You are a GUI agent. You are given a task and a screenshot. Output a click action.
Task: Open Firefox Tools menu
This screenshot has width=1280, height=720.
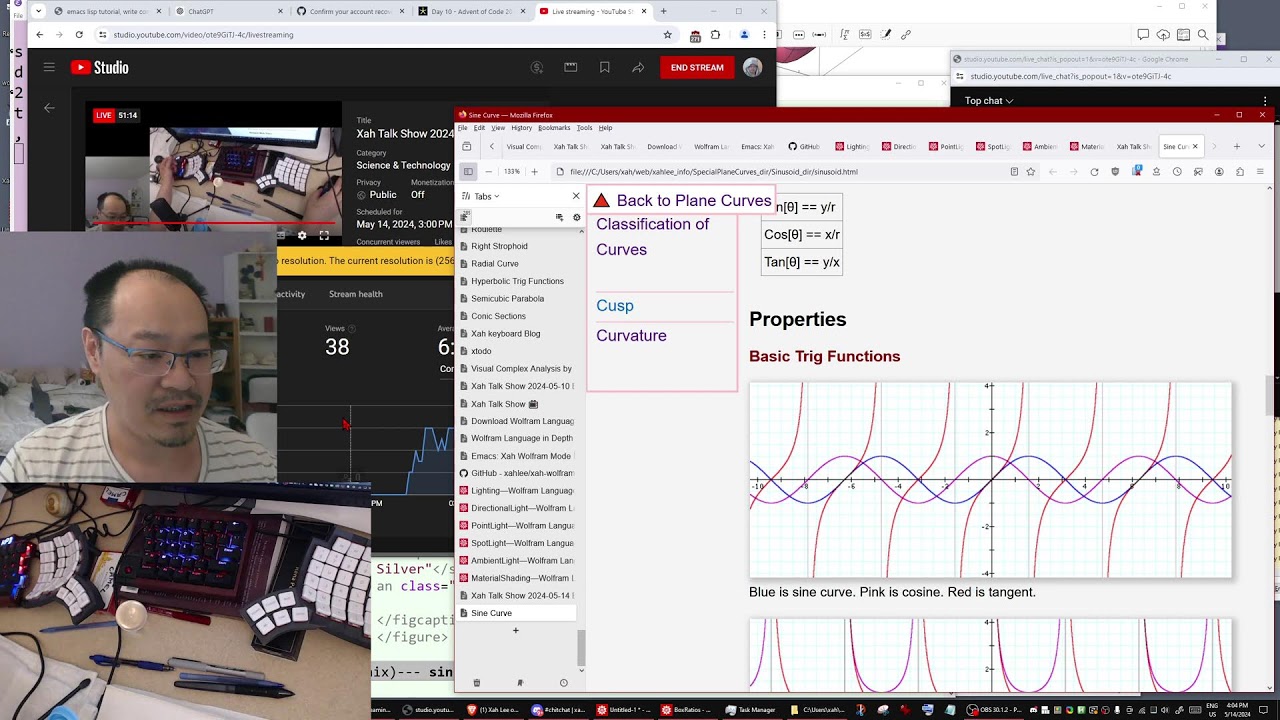[584, 128]
